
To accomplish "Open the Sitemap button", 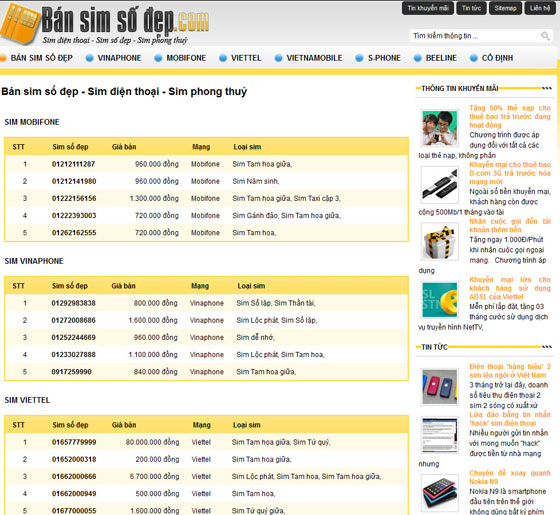I will pyautogui.click(x=505, y=8).
